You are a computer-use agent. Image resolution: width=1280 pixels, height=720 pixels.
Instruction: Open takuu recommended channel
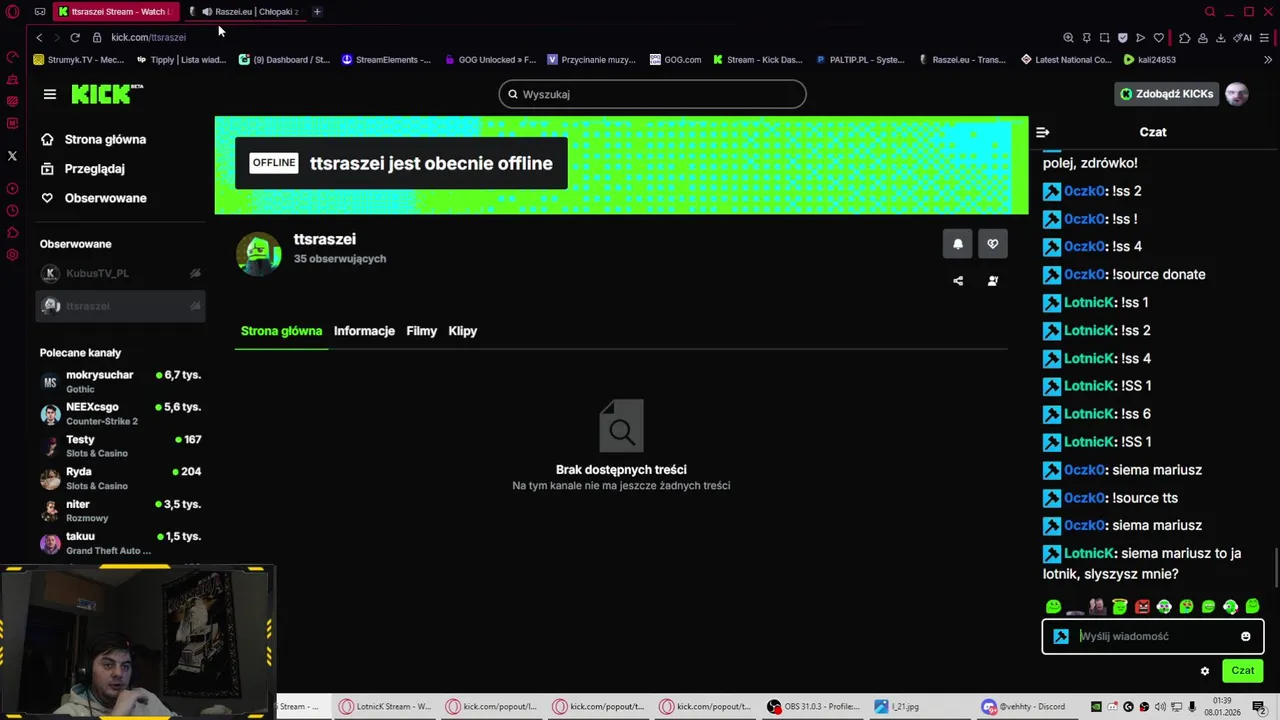point(120,543)
